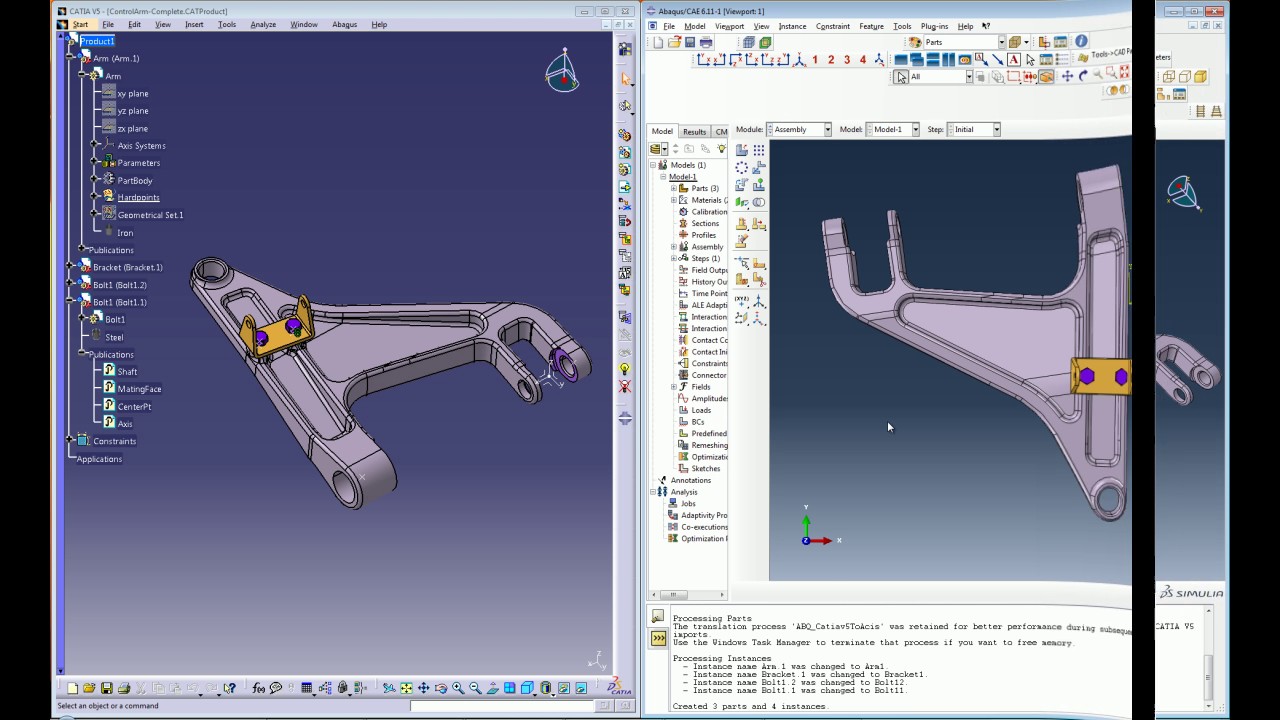Open Abaqus Viewport menu
This screenshot has width=1280, height=720.
coord(729,26)
